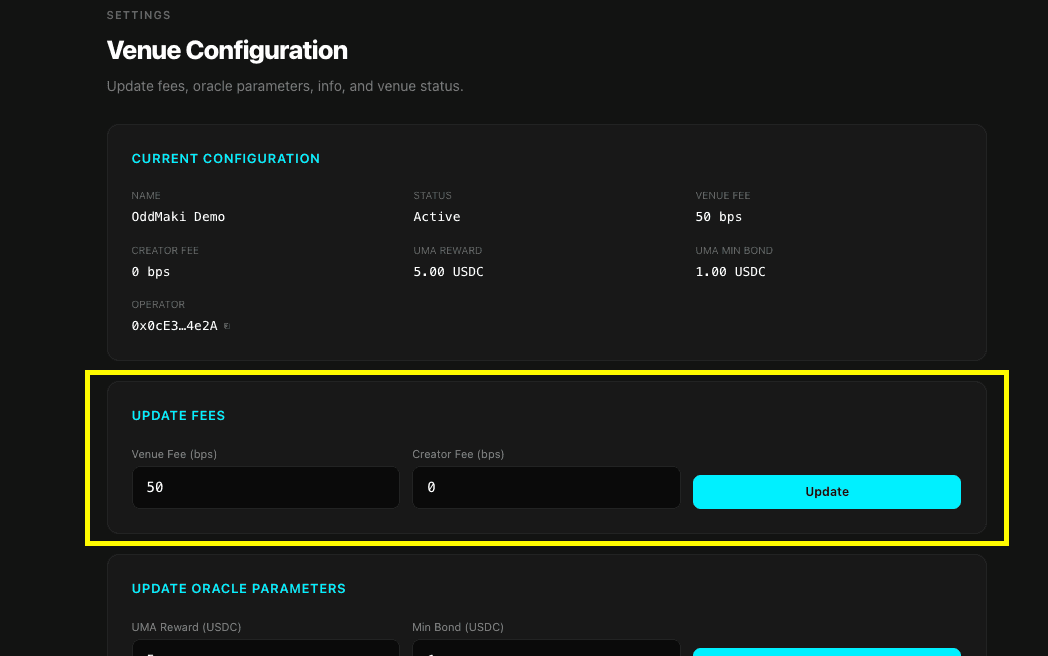Click the Venue Configuration heading

pyautogui.click(x=227, y=50)
